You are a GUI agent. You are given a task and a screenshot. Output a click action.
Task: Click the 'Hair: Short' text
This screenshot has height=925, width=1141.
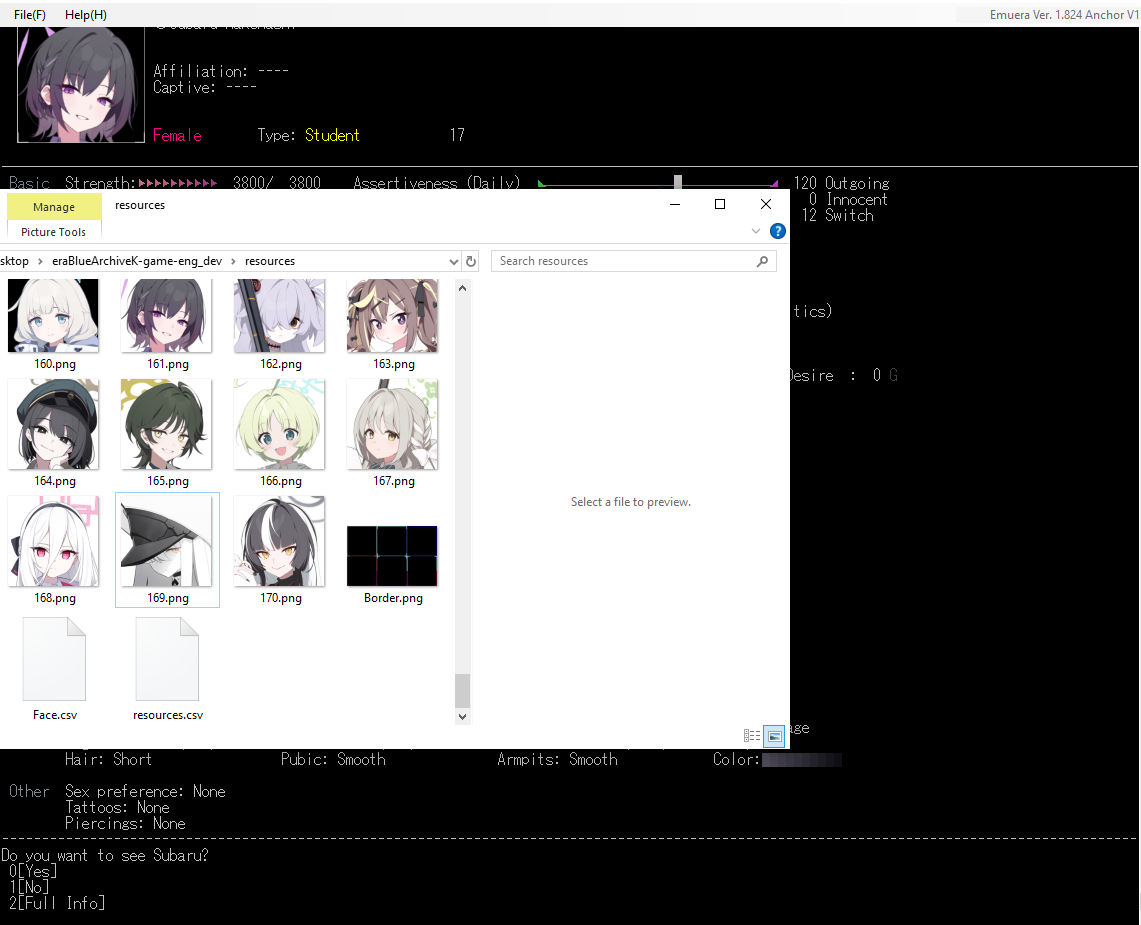pyautogui.click(x=108, y=760)
